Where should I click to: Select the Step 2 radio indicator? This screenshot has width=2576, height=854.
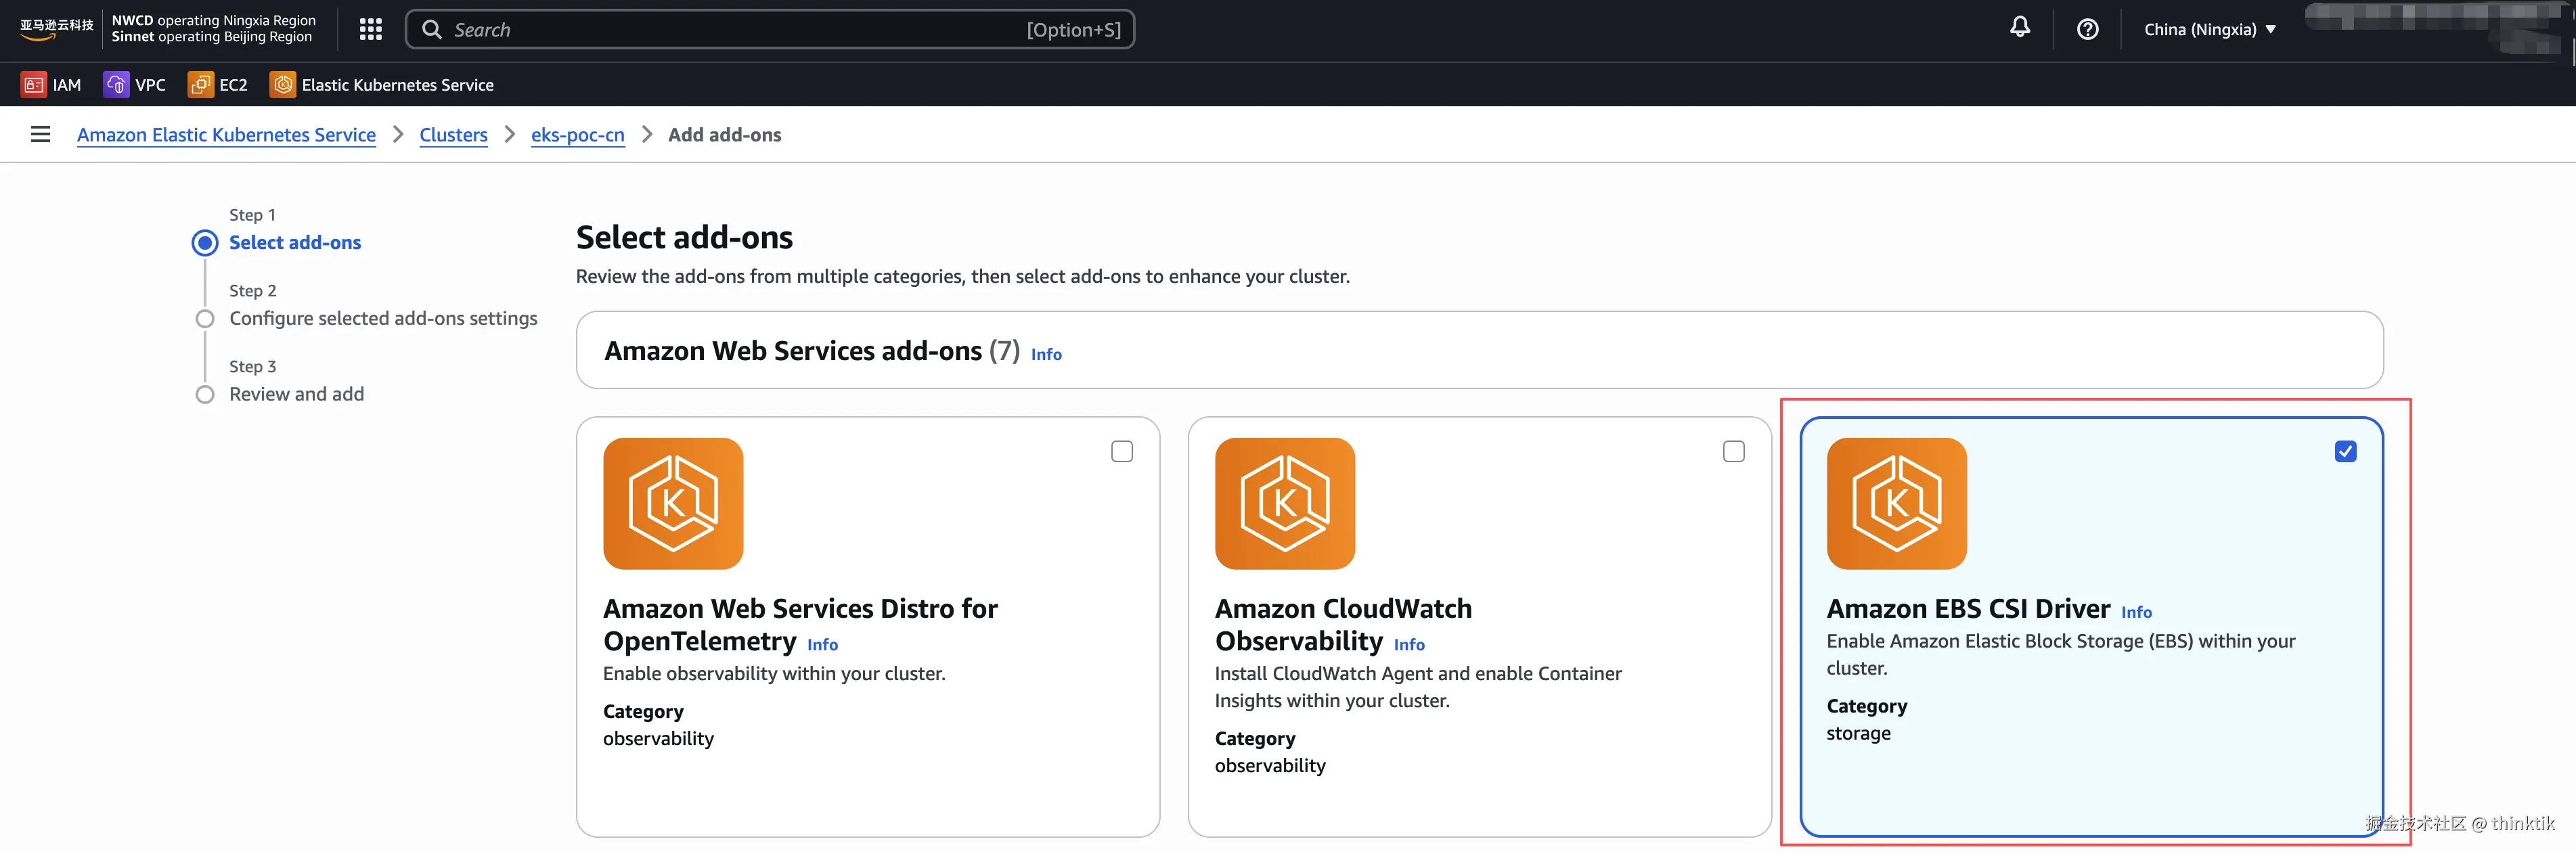click(205, 319)
